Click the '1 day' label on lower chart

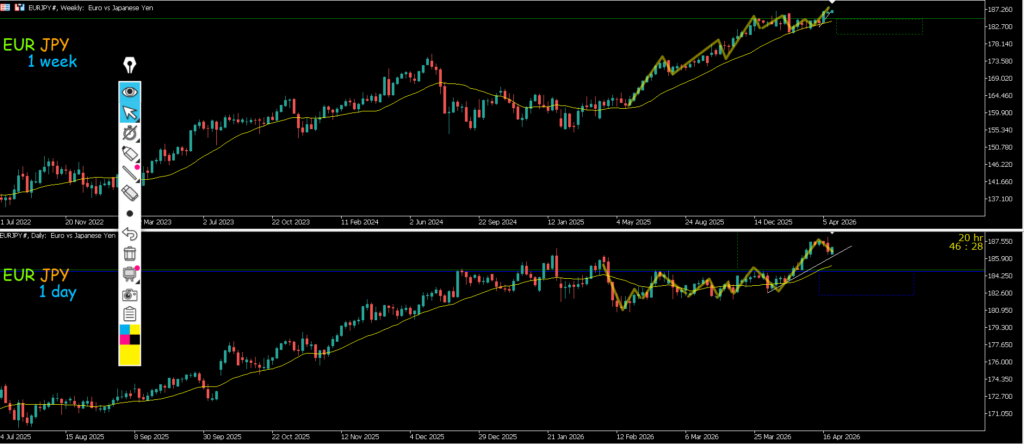(57, 292)
